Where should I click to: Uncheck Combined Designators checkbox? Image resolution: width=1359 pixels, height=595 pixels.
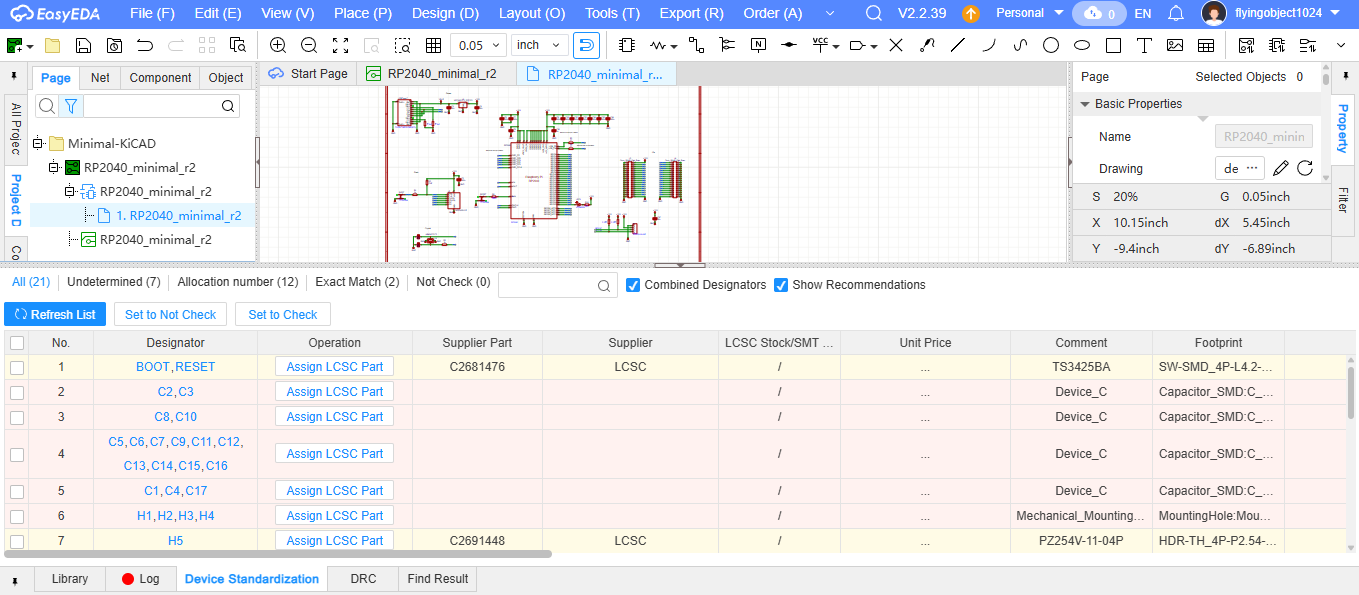[633, 285]
